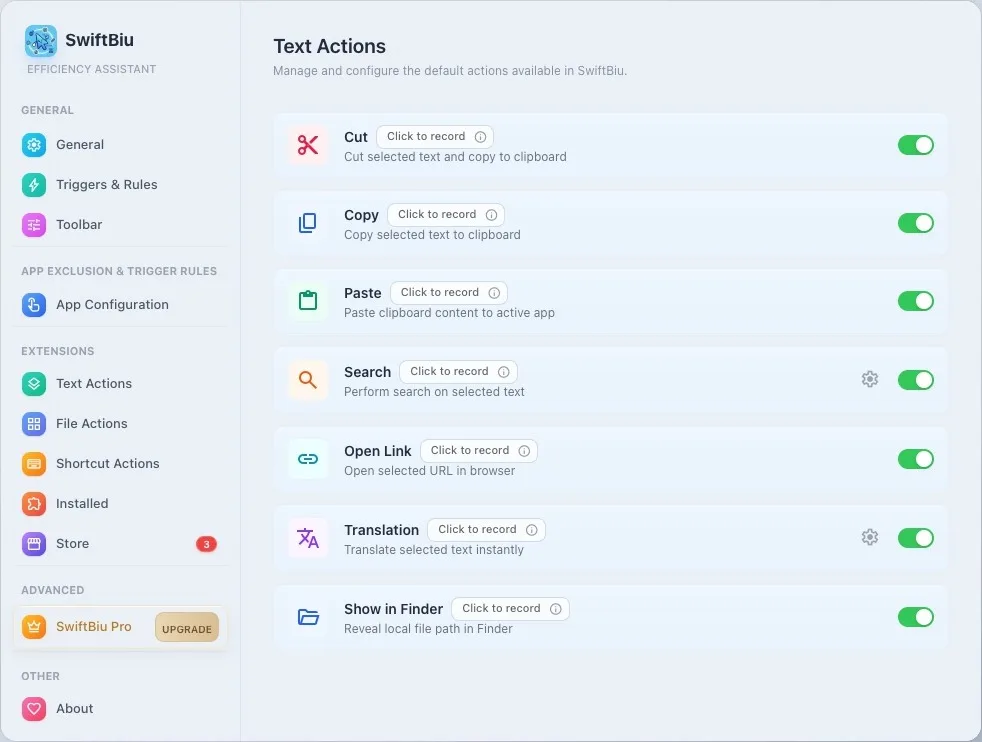
Task: Click to record Paste shortcut
Action: (449, 292)
